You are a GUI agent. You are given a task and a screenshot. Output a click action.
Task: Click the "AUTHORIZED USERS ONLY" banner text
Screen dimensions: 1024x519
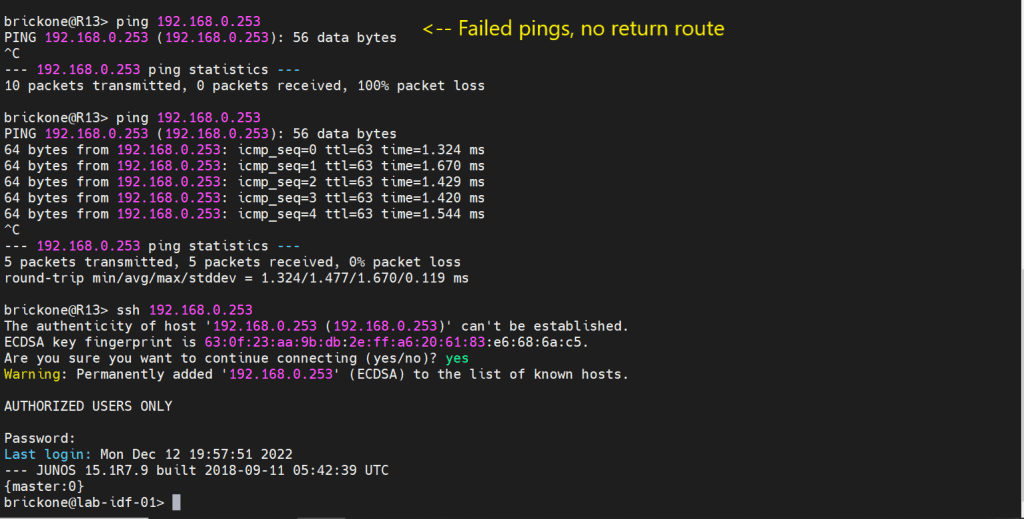tap(88, 406)
